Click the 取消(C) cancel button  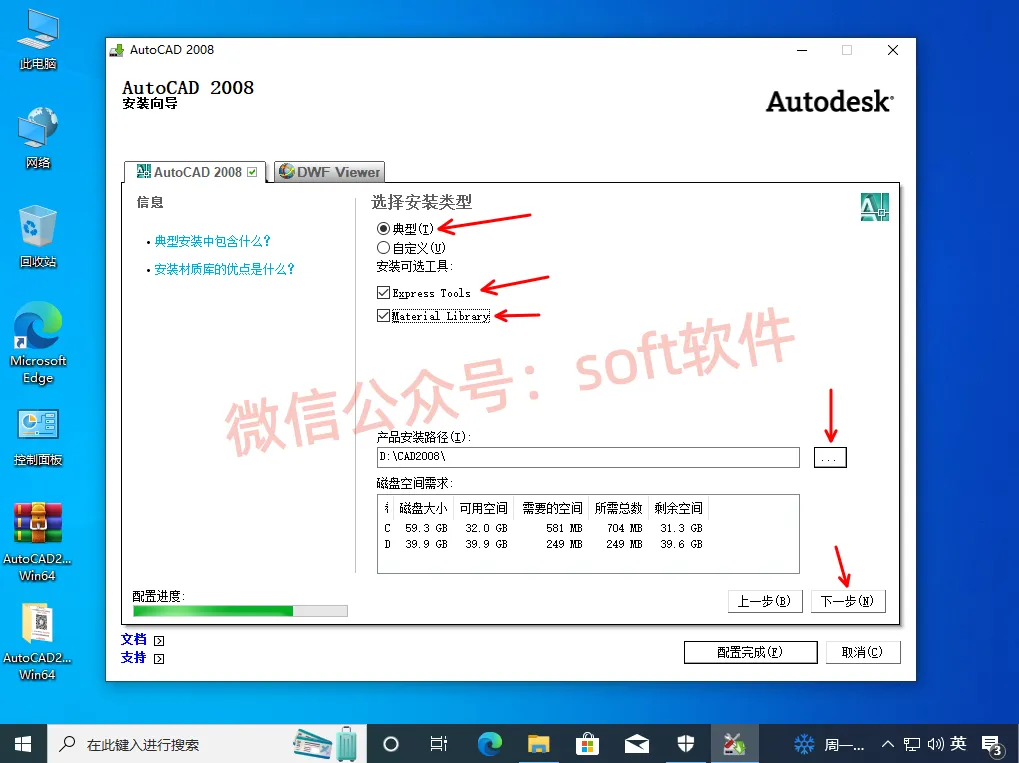tap(863, 652)
